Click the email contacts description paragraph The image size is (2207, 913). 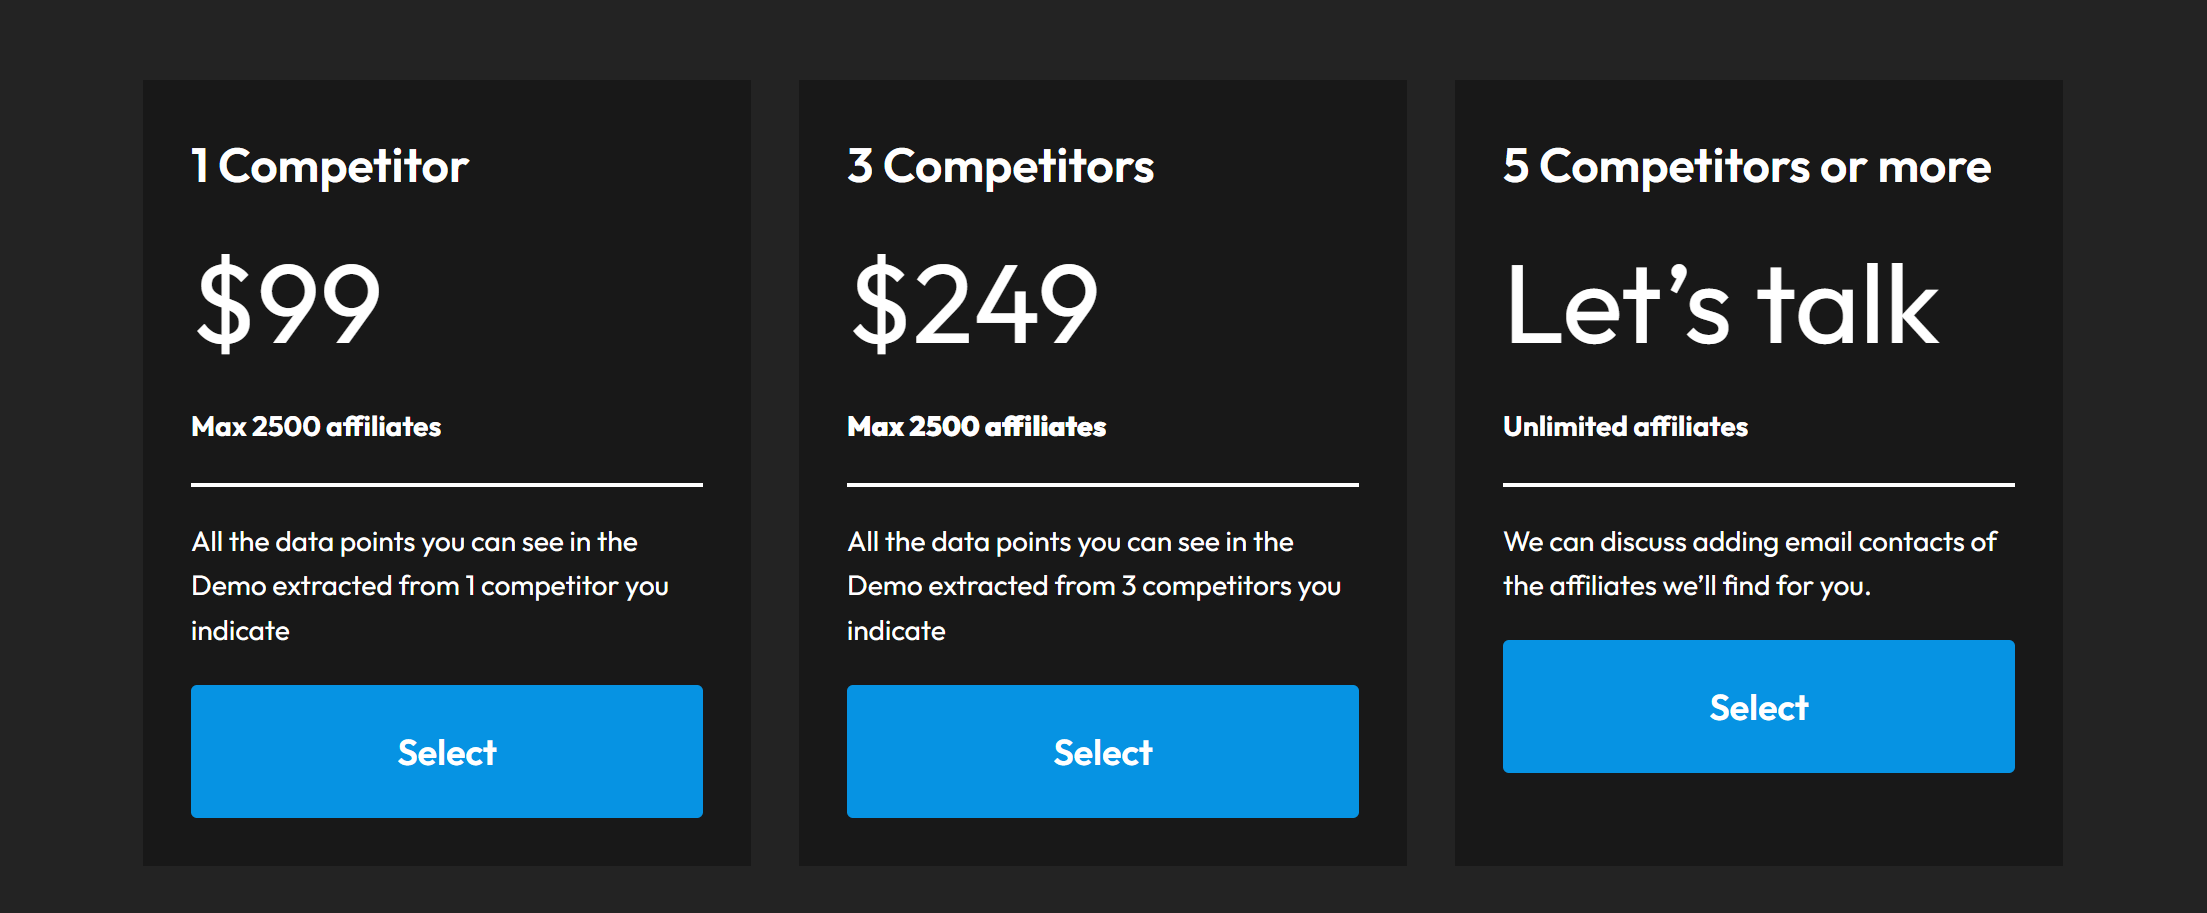1750,564
